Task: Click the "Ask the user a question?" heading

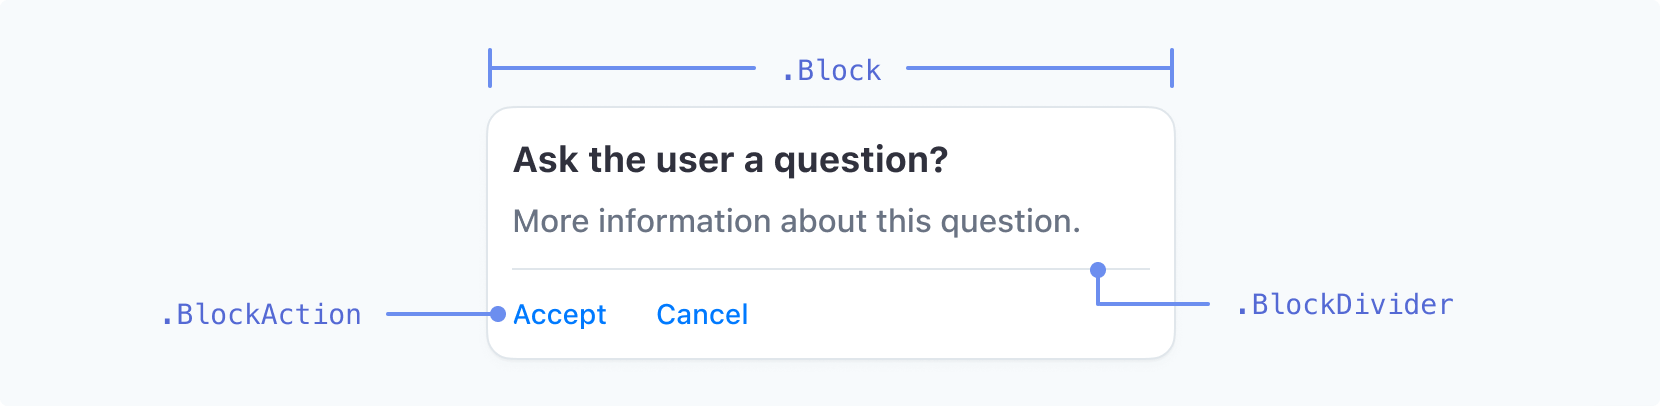Action: 730,160
